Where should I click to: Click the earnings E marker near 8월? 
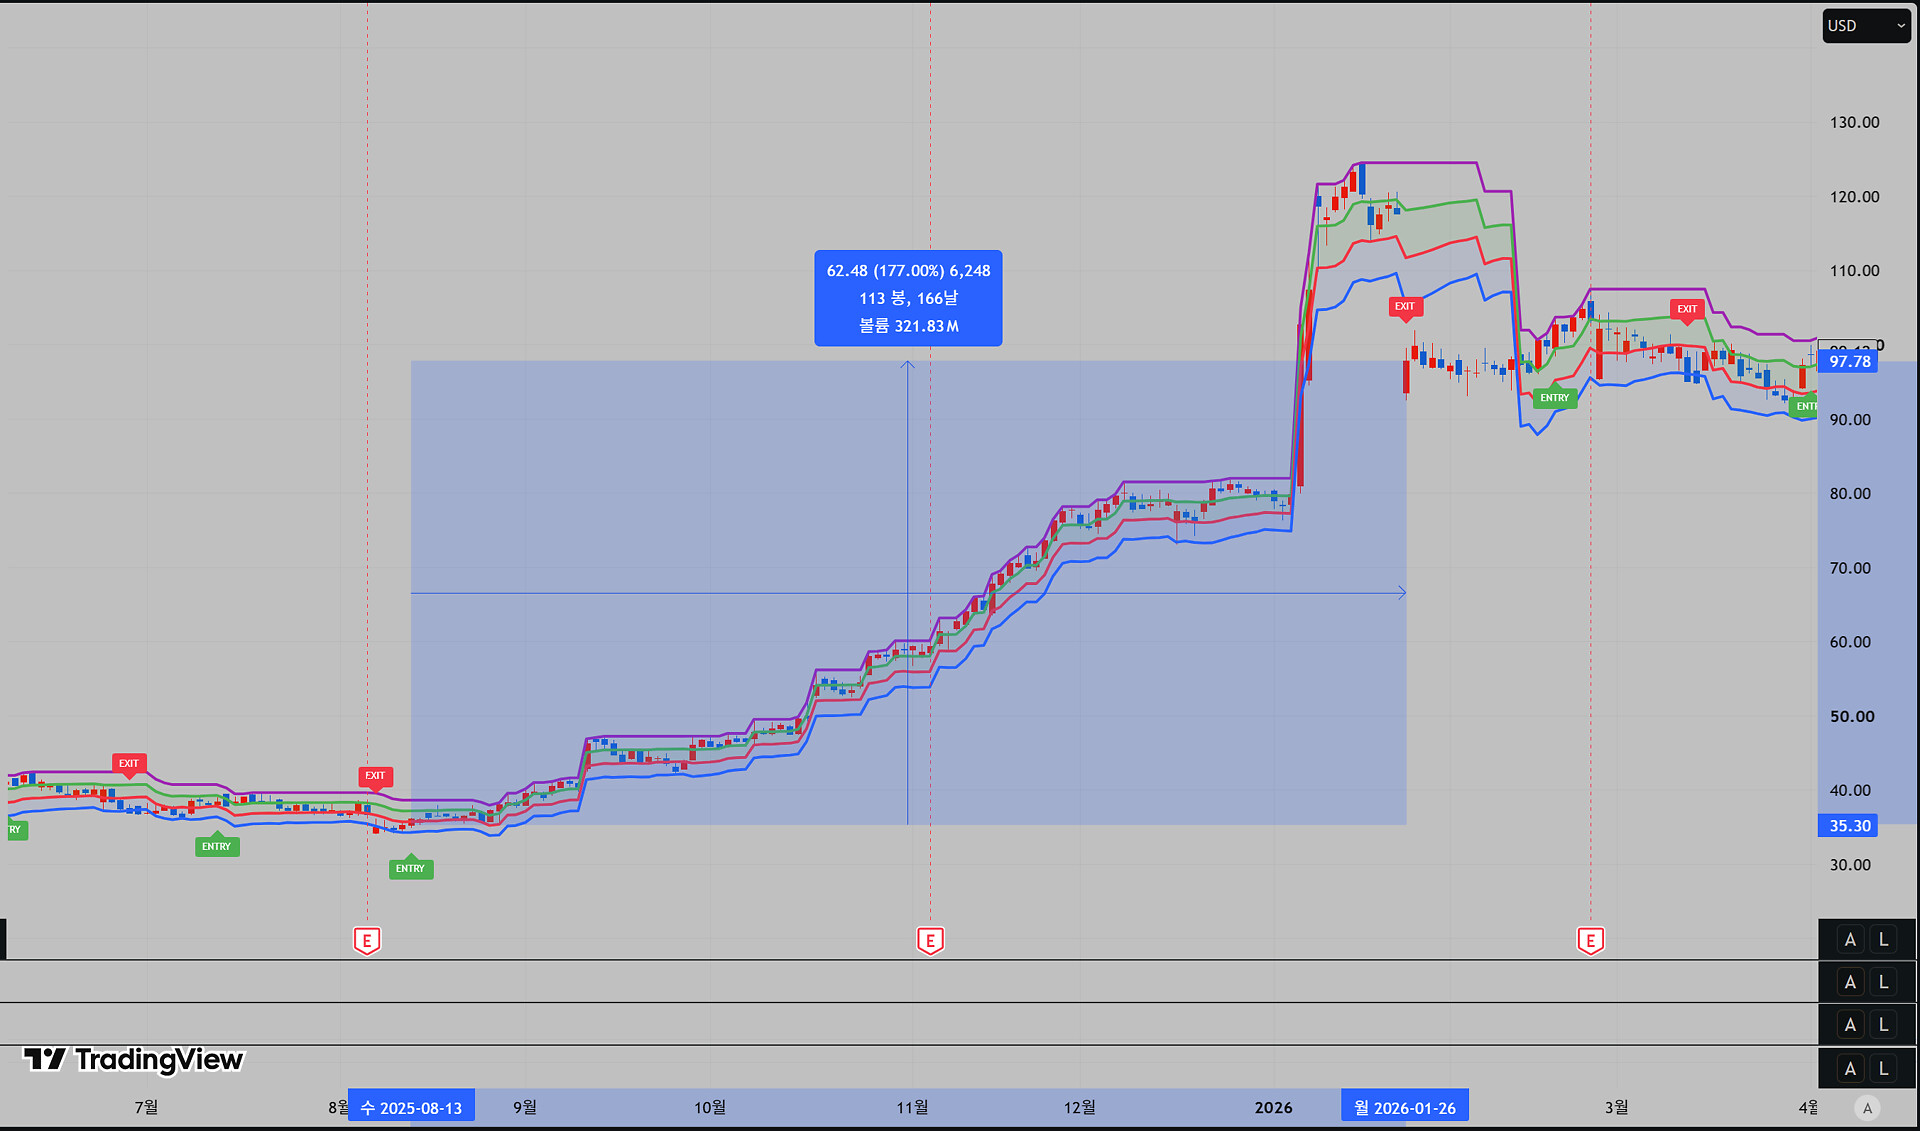[367, 940]
